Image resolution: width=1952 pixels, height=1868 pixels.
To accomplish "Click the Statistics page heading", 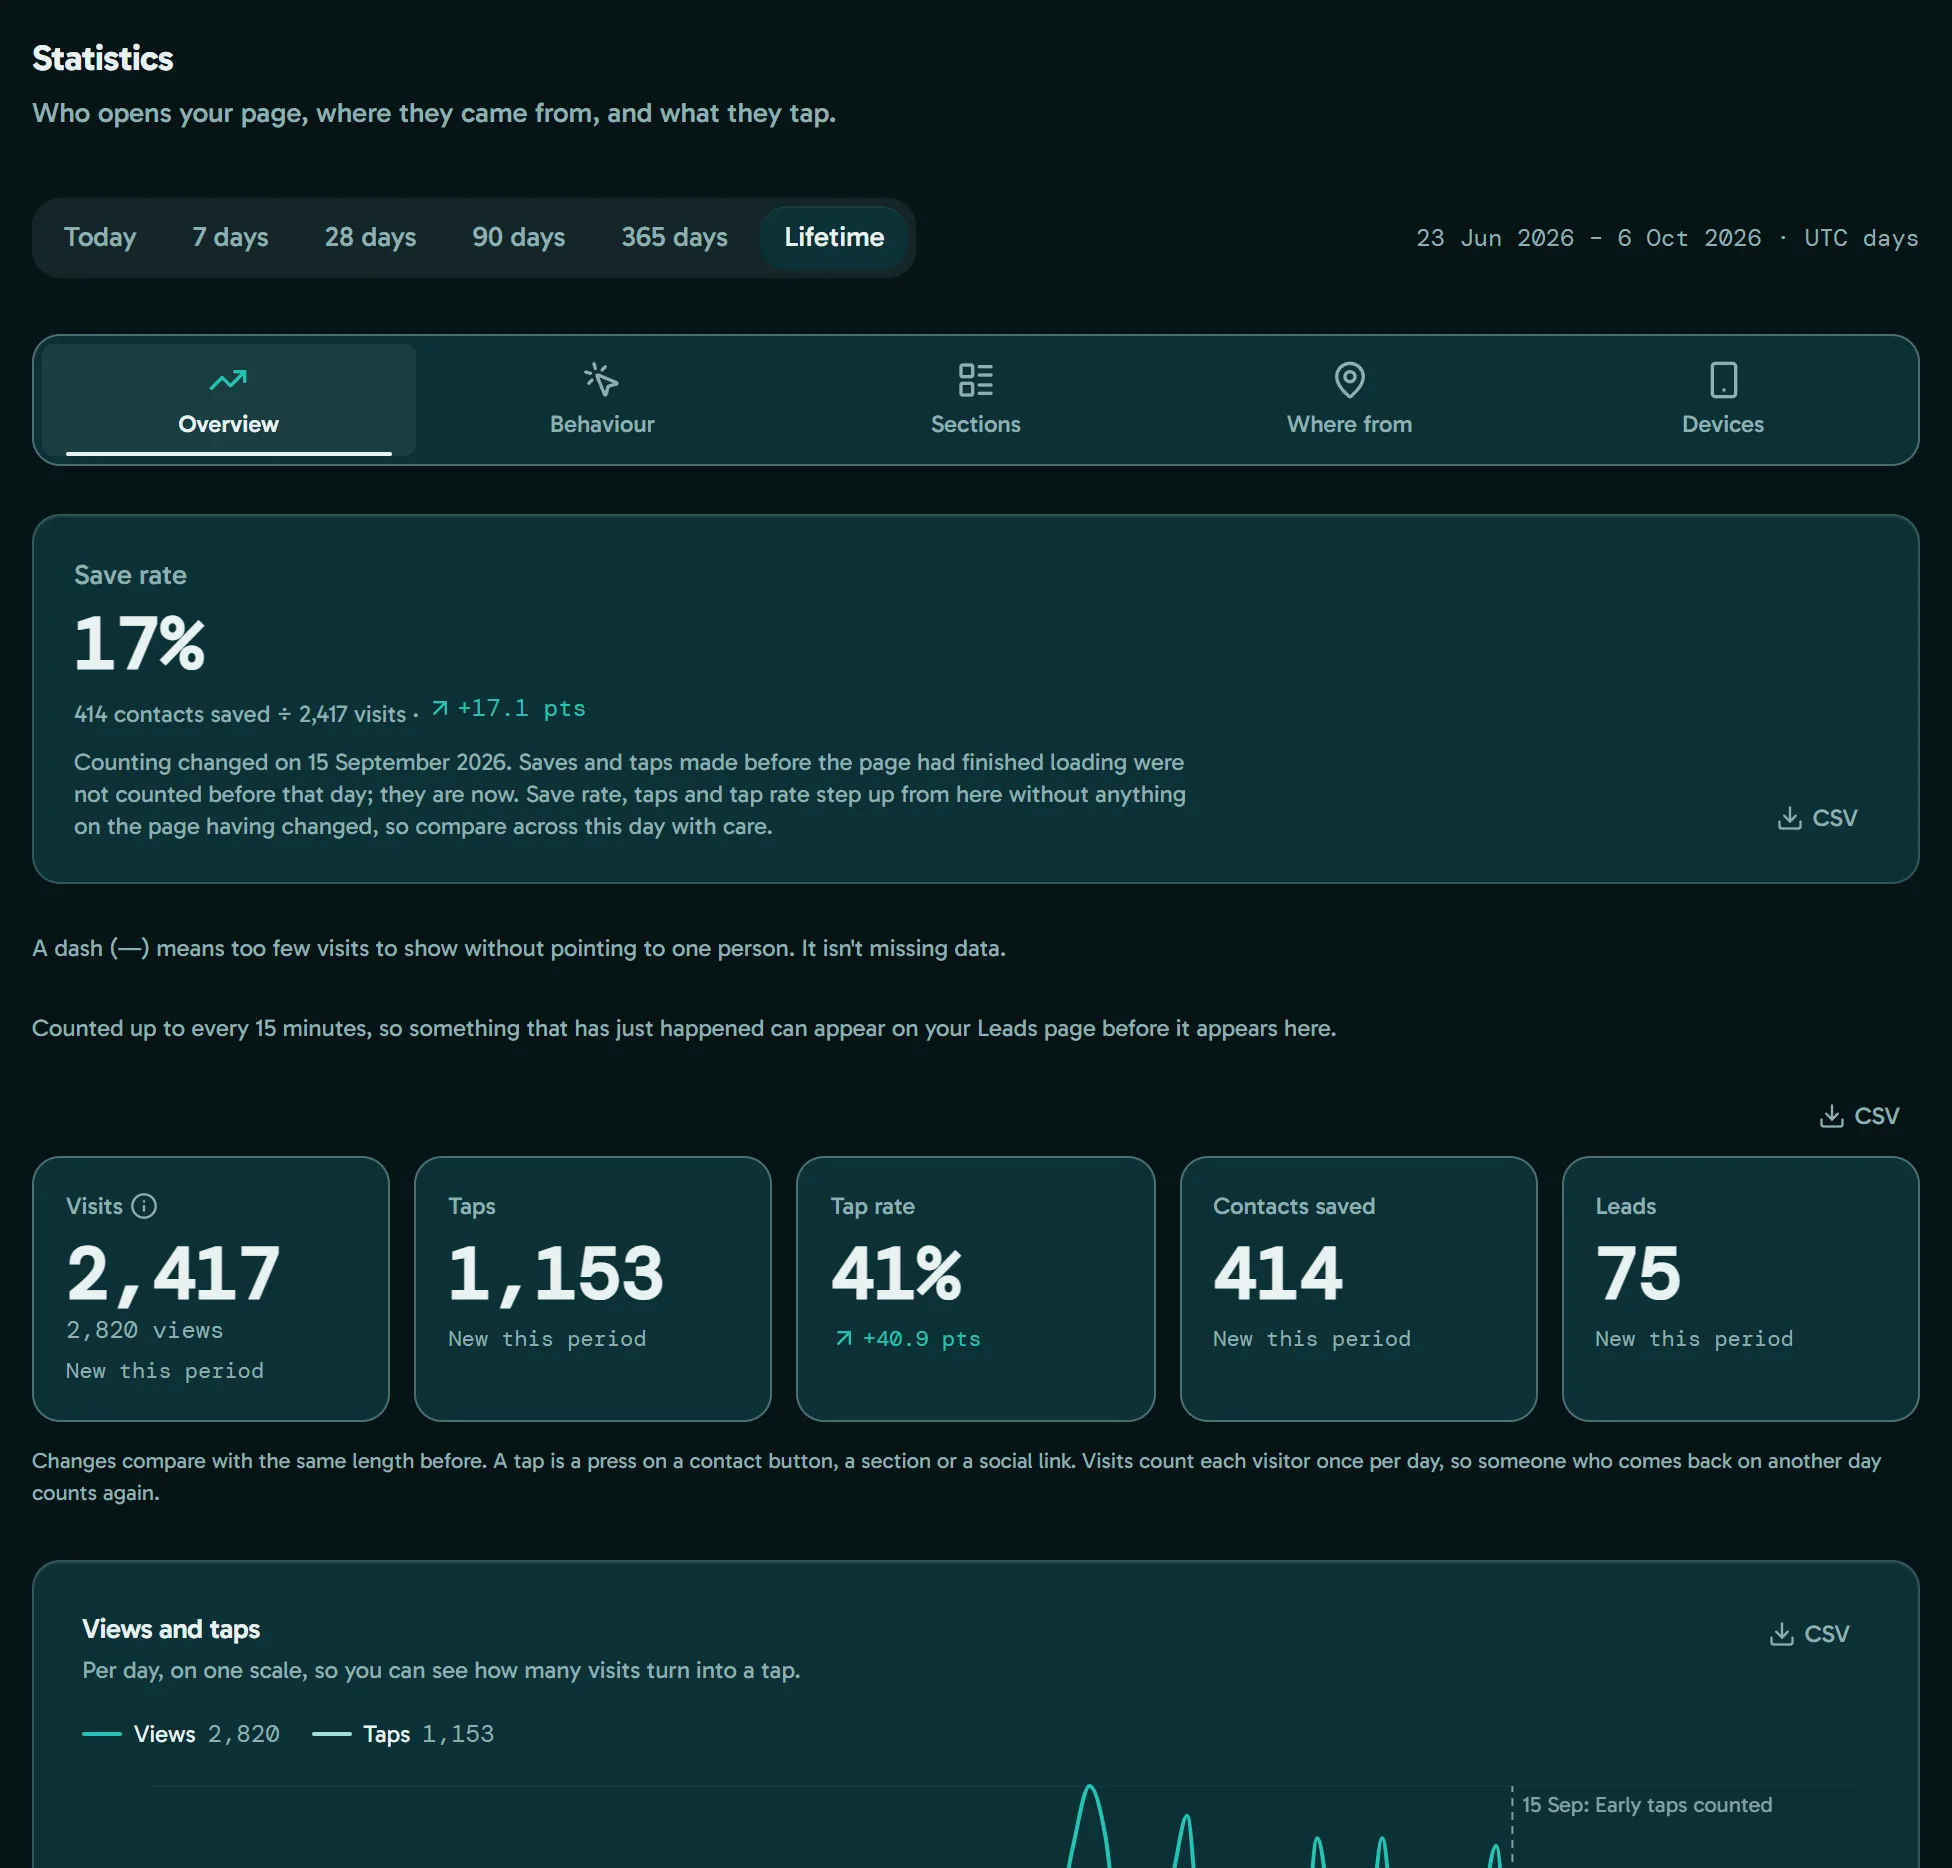I will [103, 58].
